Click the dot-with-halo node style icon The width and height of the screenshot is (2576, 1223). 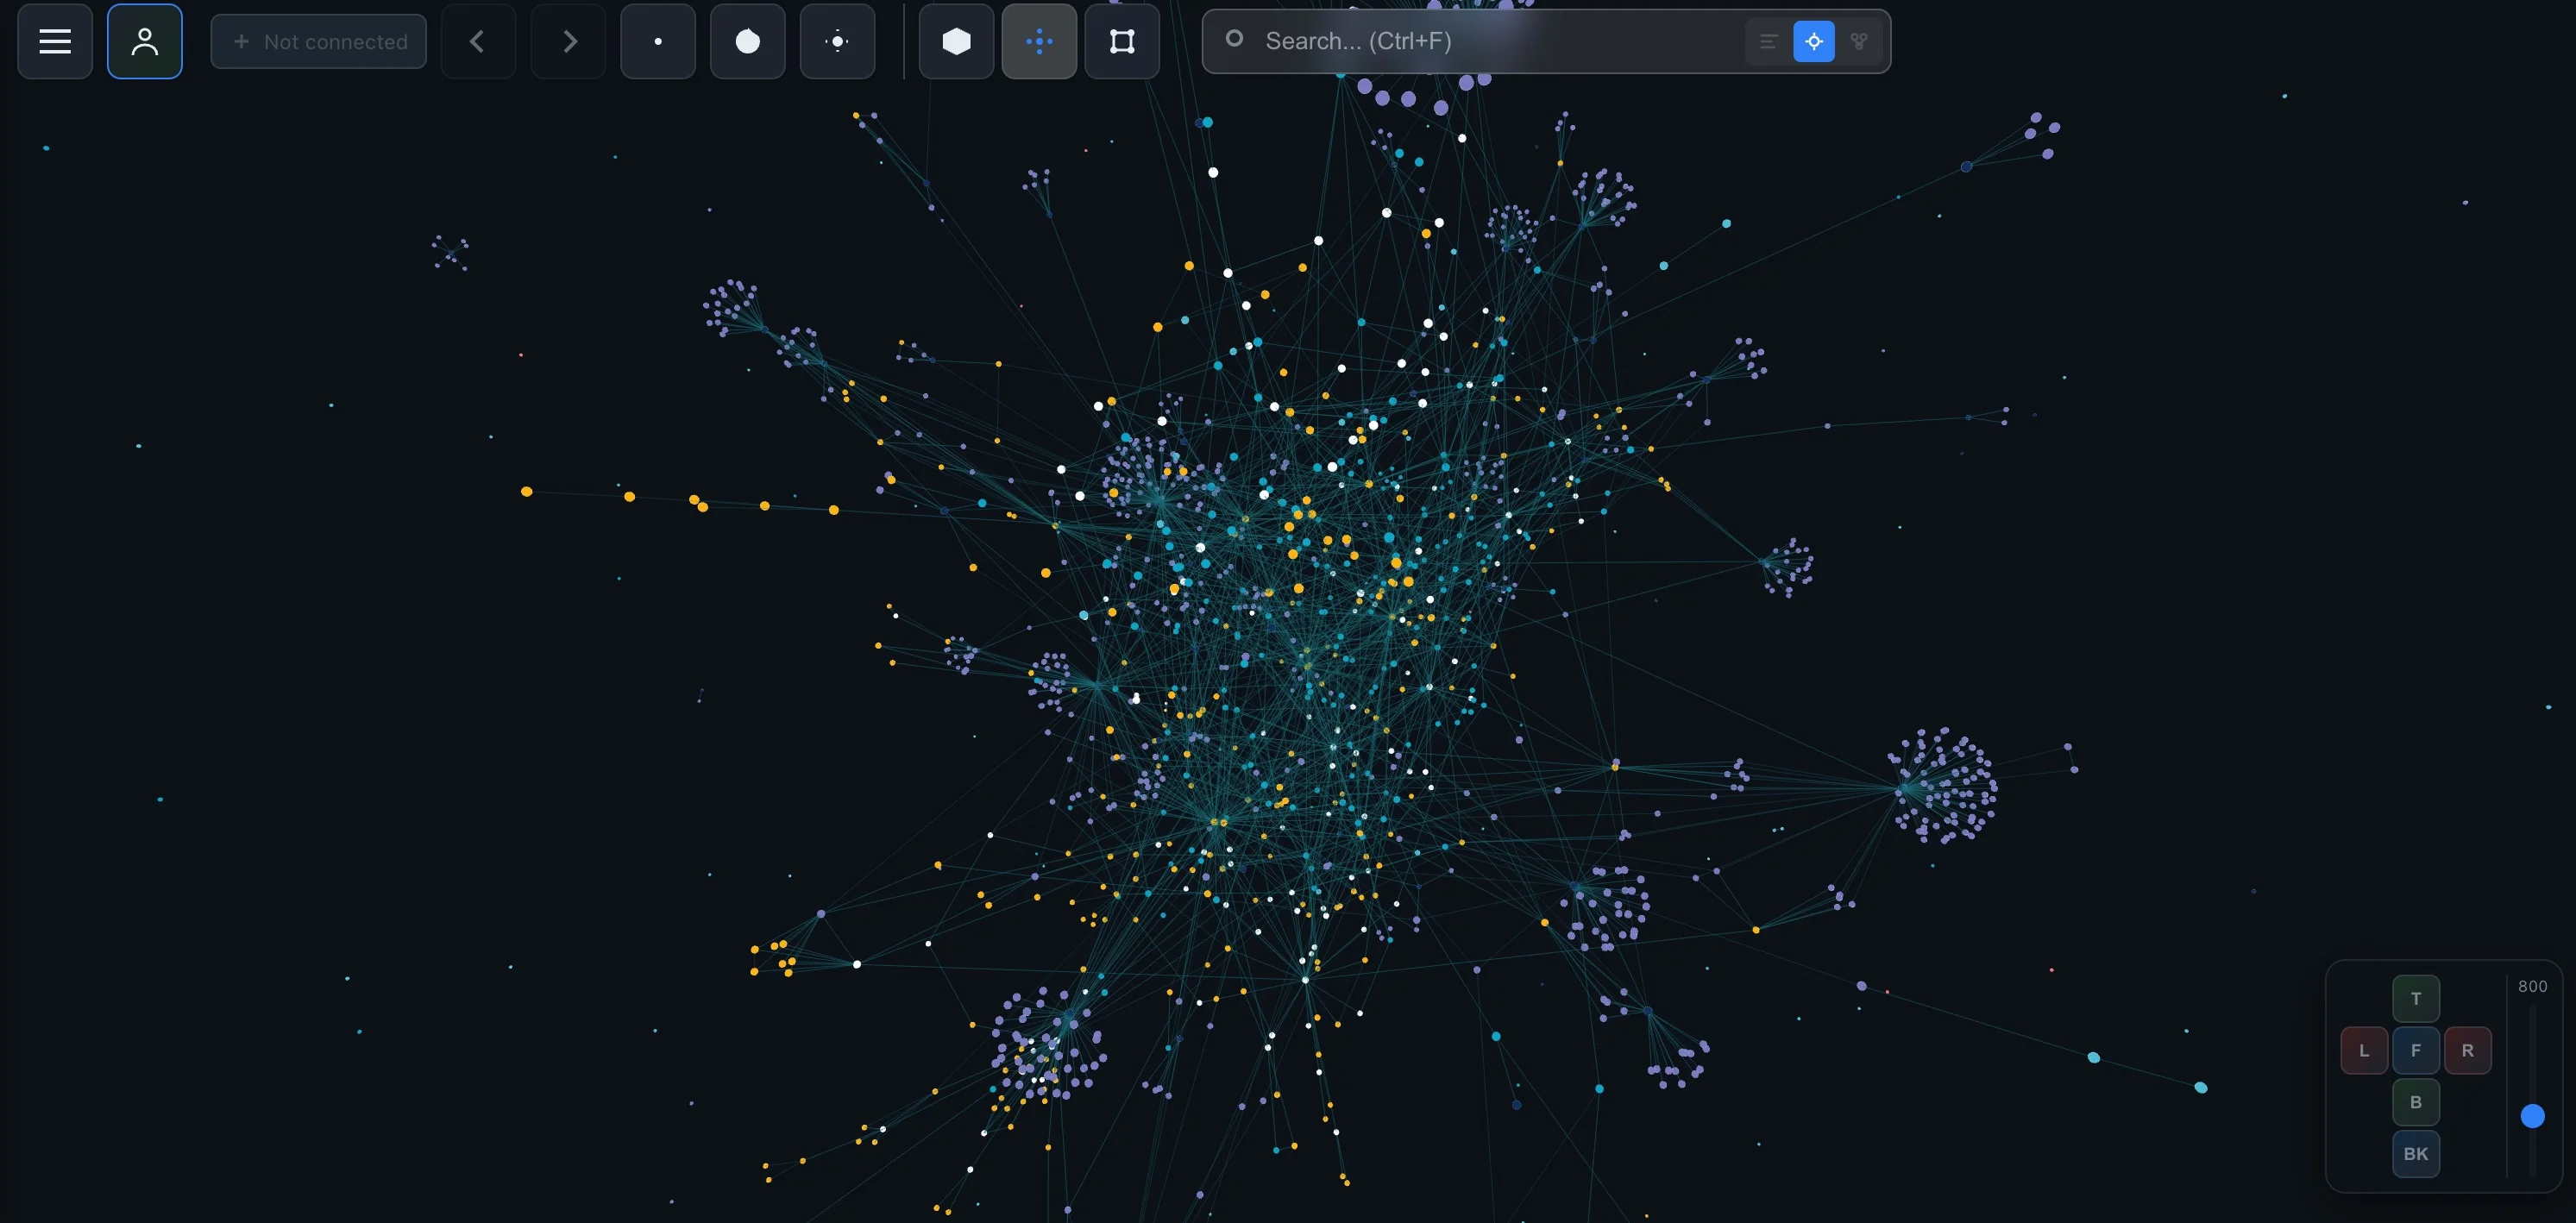coord(837,41)
